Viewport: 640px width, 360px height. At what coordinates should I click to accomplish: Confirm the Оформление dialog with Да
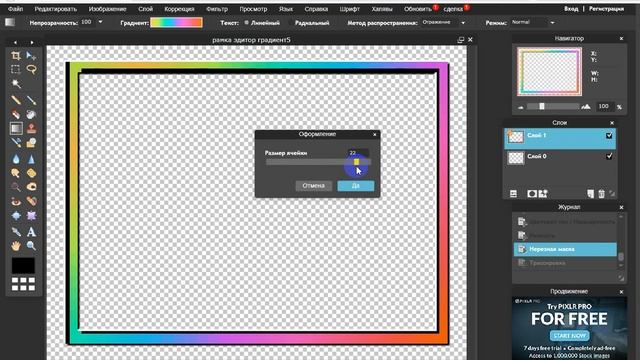[356, 186]
